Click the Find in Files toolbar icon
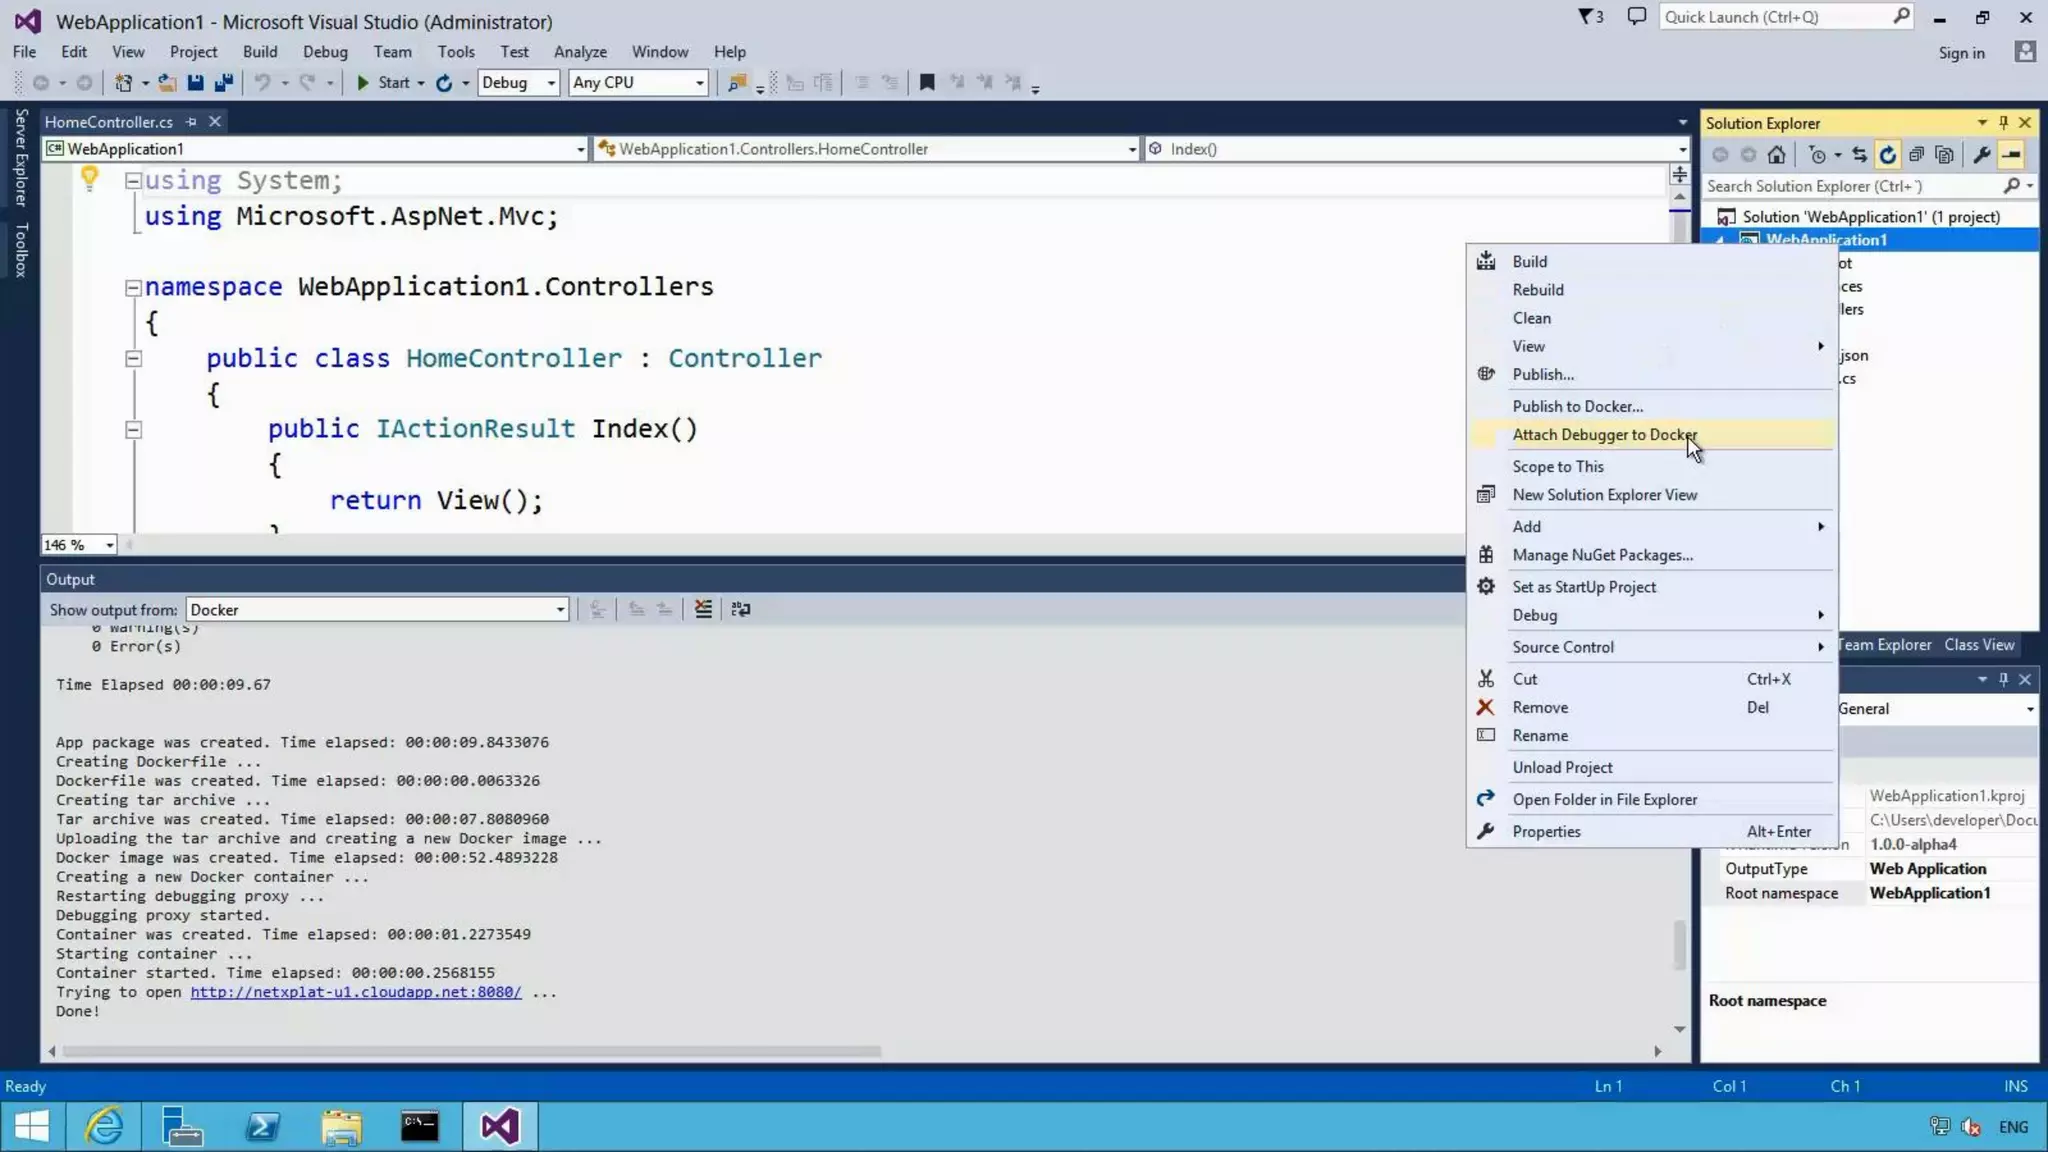The height and width of the screenshot is (1152, 2048). tap(737, 83)
